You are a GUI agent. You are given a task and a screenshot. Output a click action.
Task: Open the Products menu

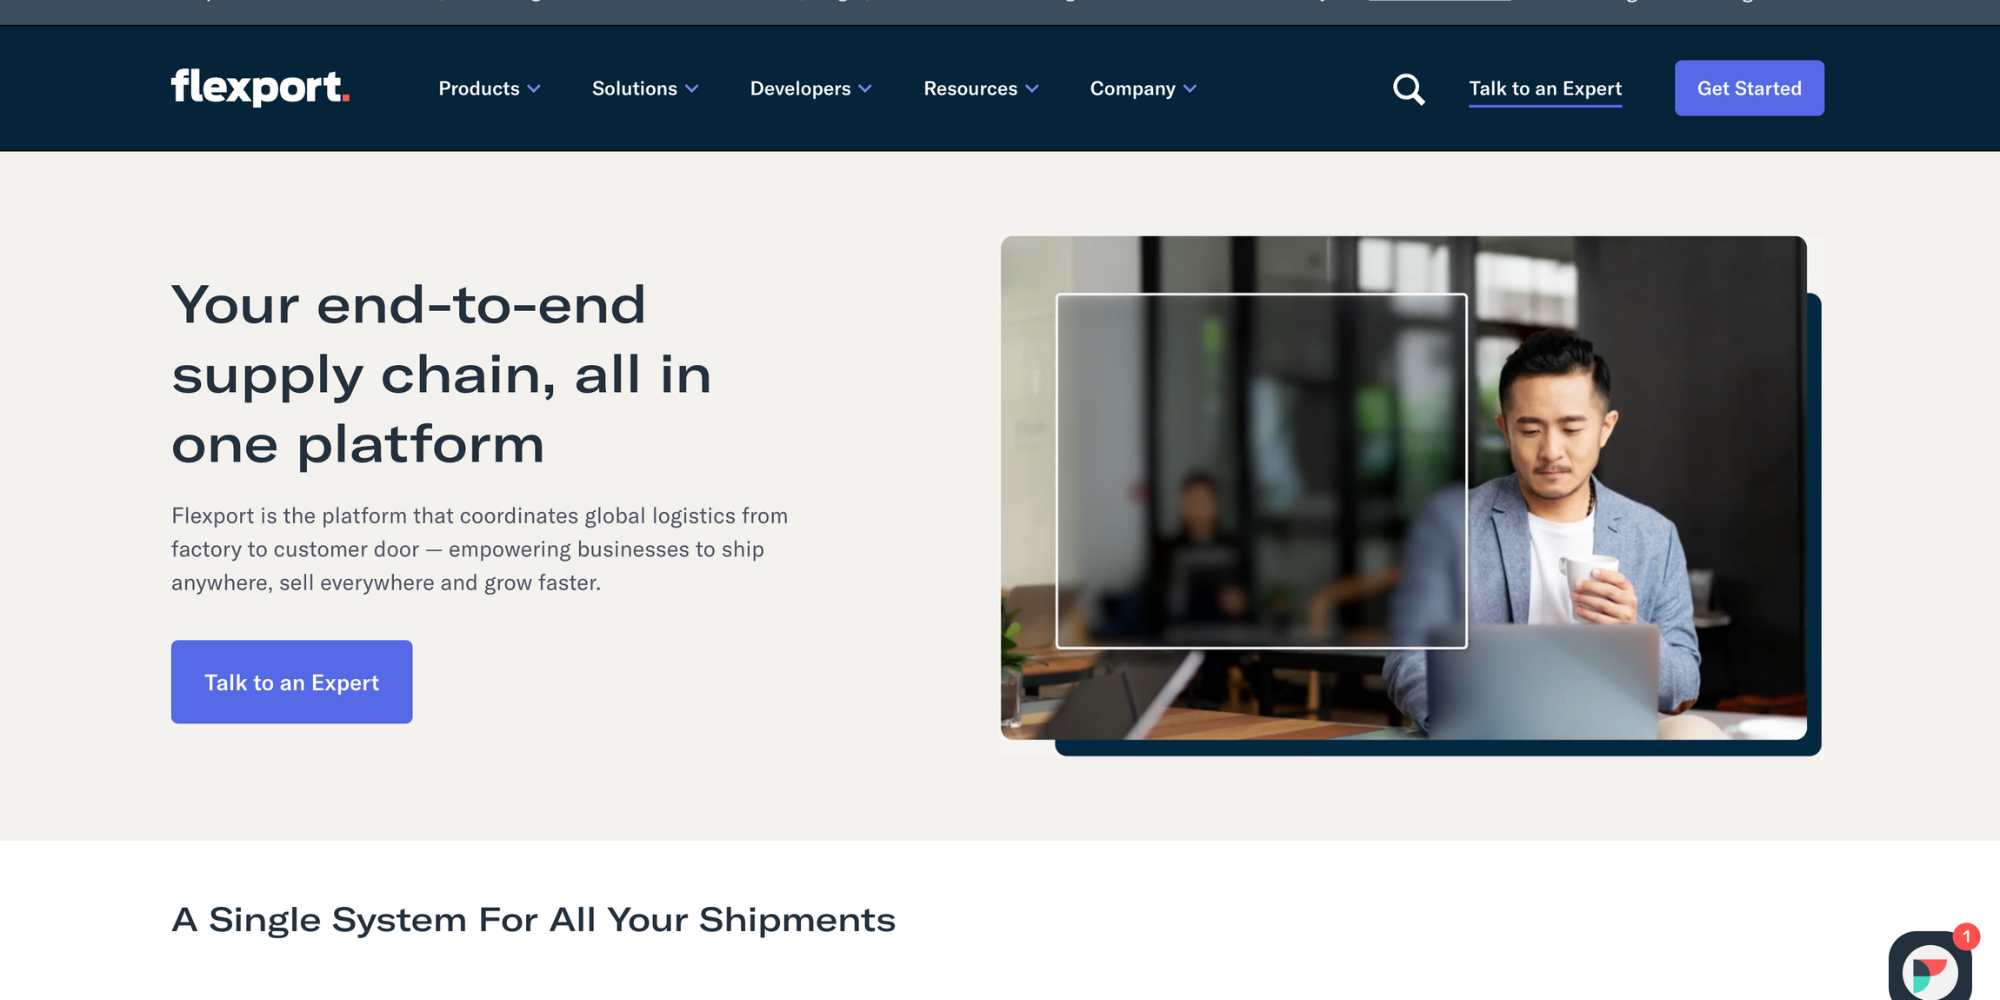pyautogui.click(x=490, y=89)
